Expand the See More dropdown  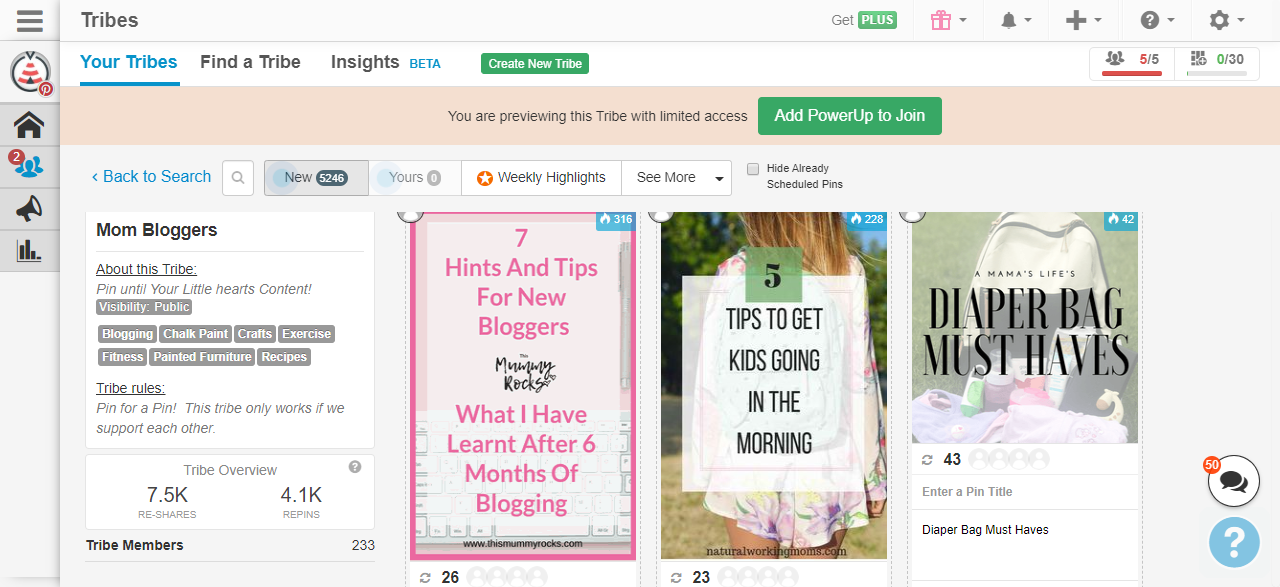[676, 178]
